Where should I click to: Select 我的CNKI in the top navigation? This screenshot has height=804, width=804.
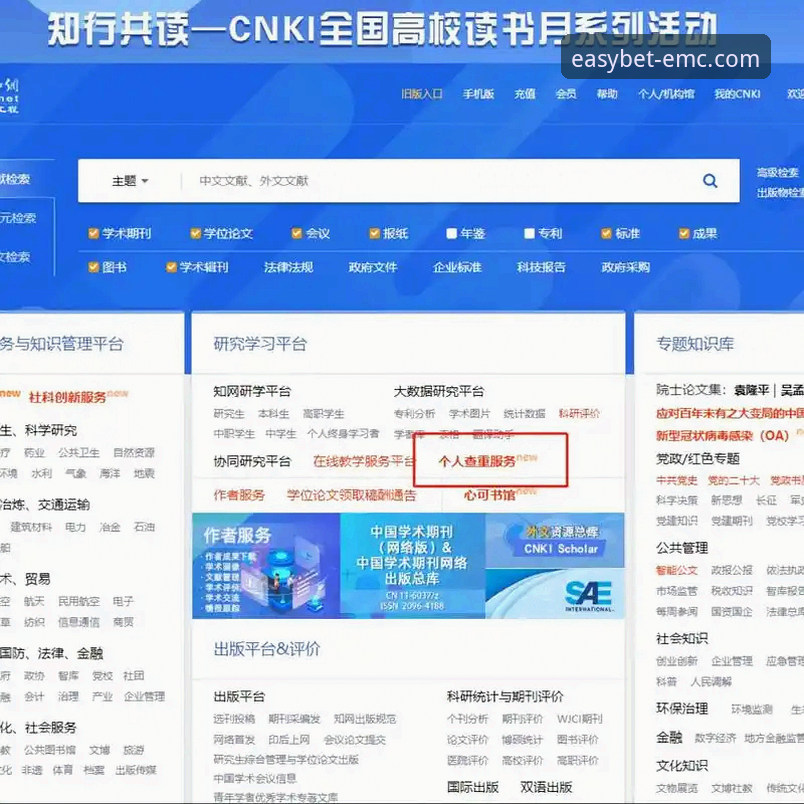click(x=737, y=93)
